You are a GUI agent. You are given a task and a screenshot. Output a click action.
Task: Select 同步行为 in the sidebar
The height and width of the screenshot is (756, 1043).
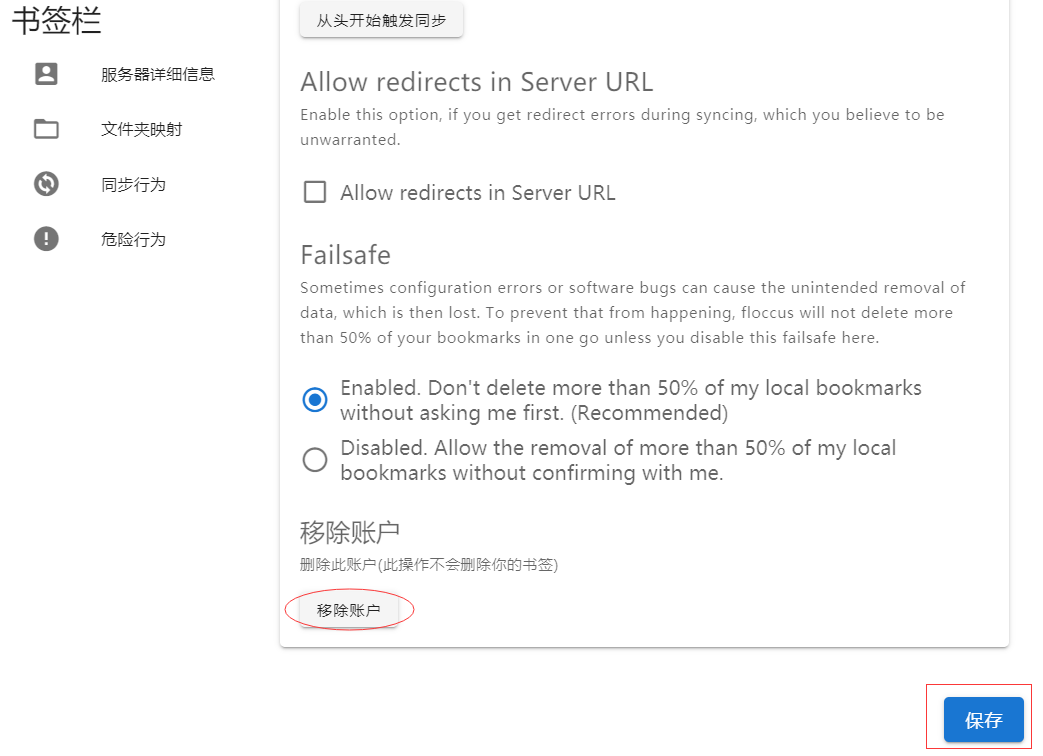click(x=133, y=184)
